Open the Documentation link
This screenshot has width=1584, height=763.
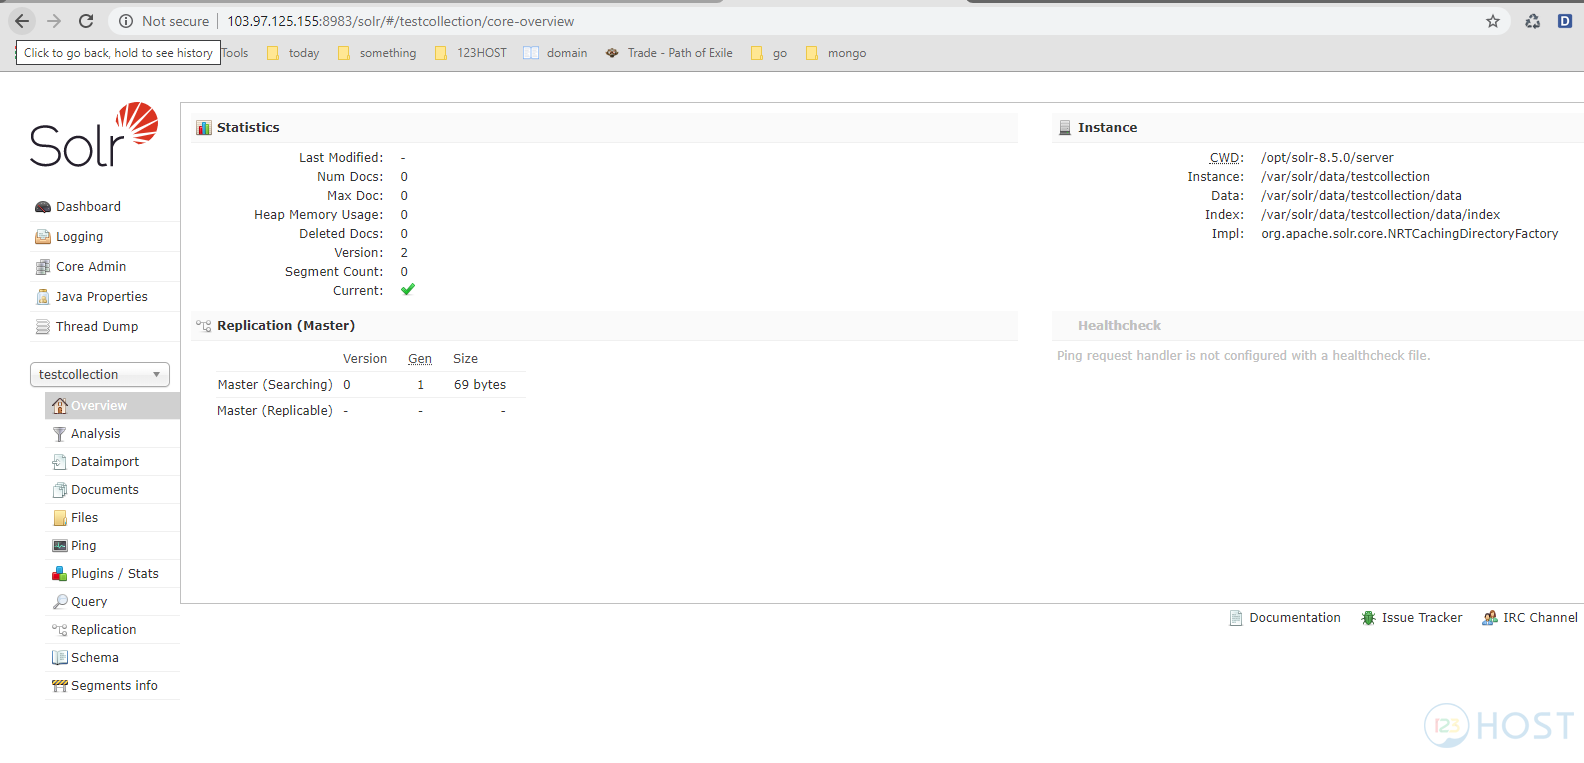[x=1295, y=618]
